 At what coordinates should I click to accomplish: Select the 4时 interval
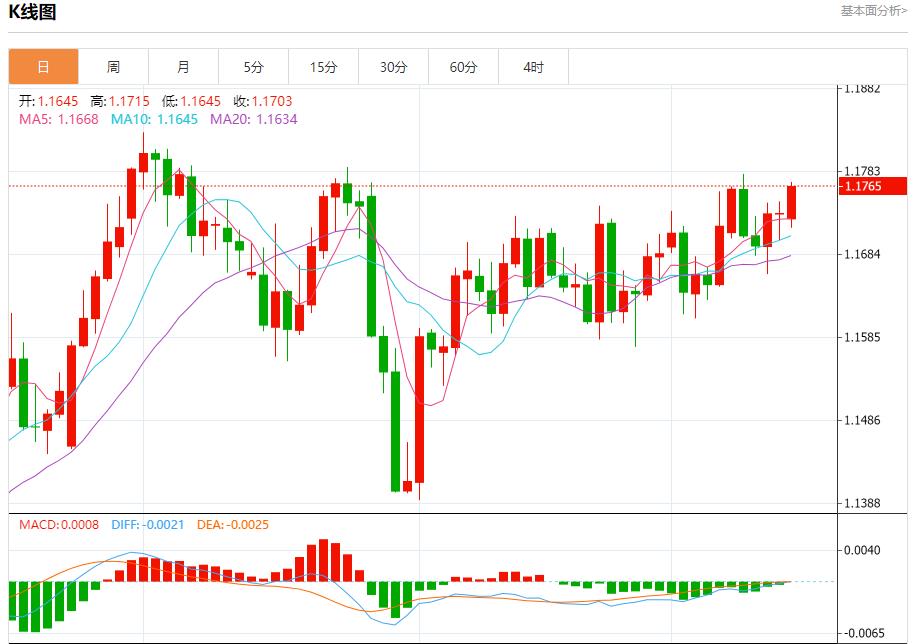533,66
